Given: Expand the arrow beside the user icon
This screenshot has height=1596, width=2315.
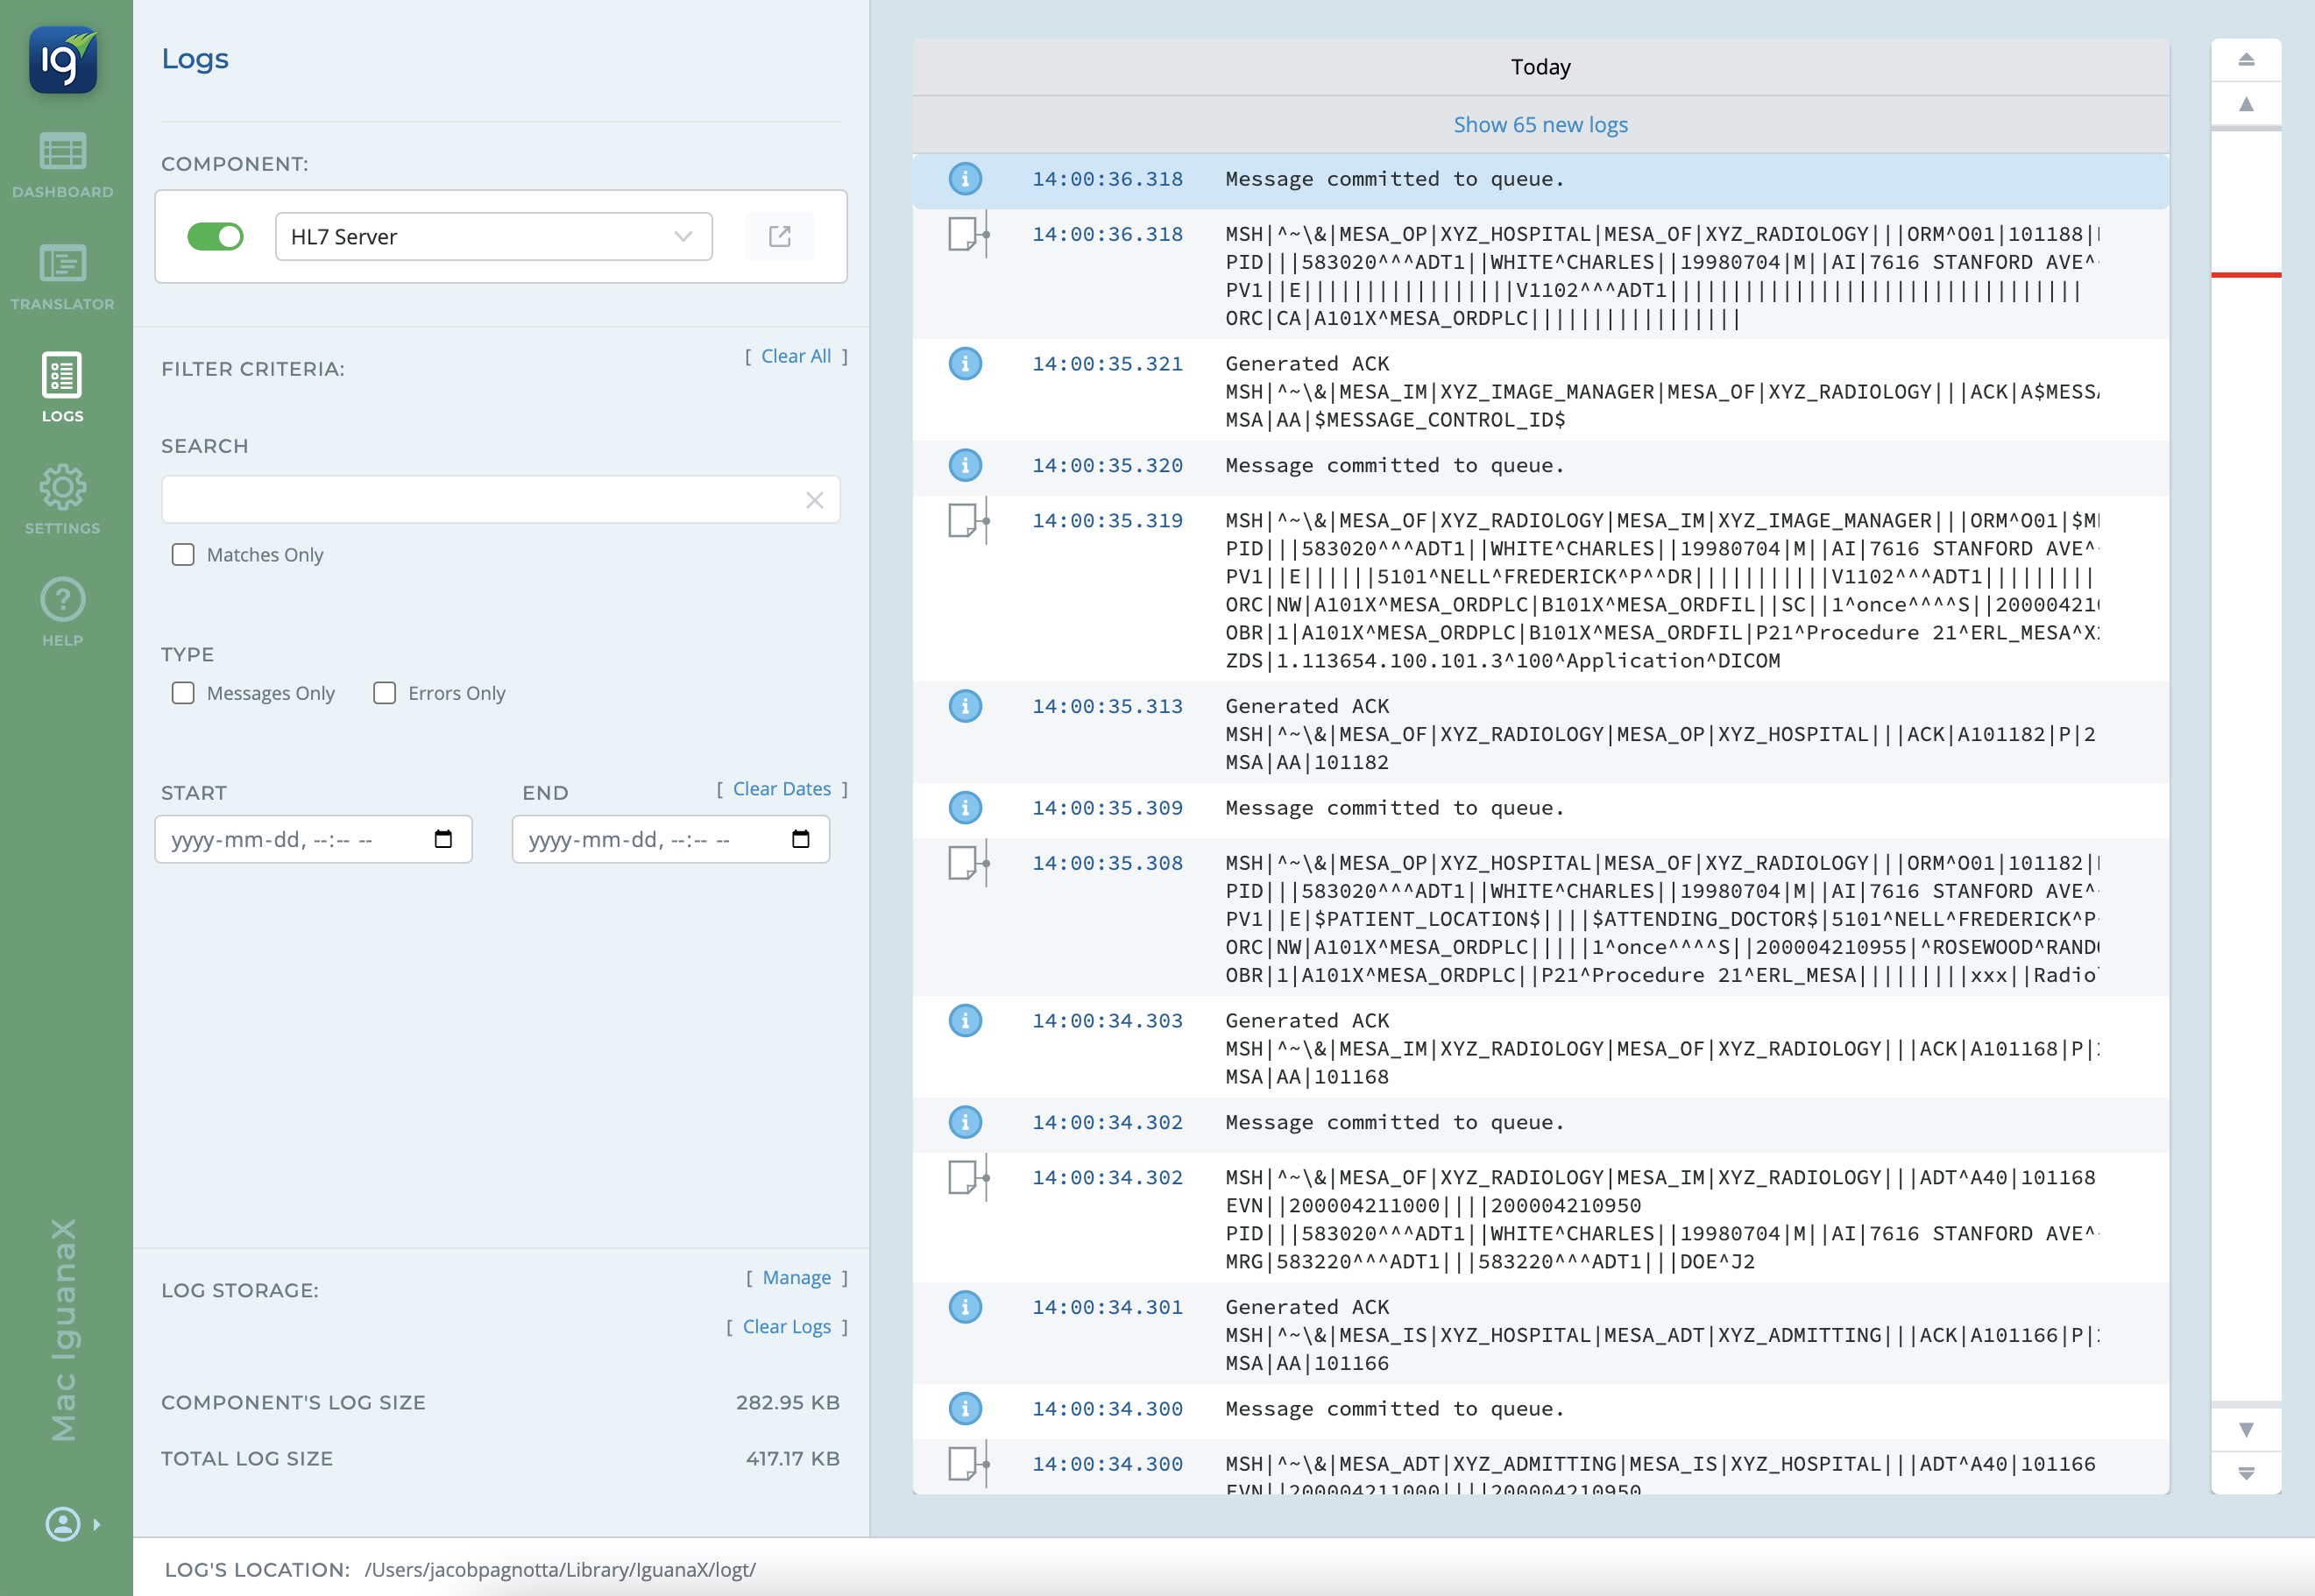Looking at the screenshot, I should pyautogui.click(x=97, y=1524).
